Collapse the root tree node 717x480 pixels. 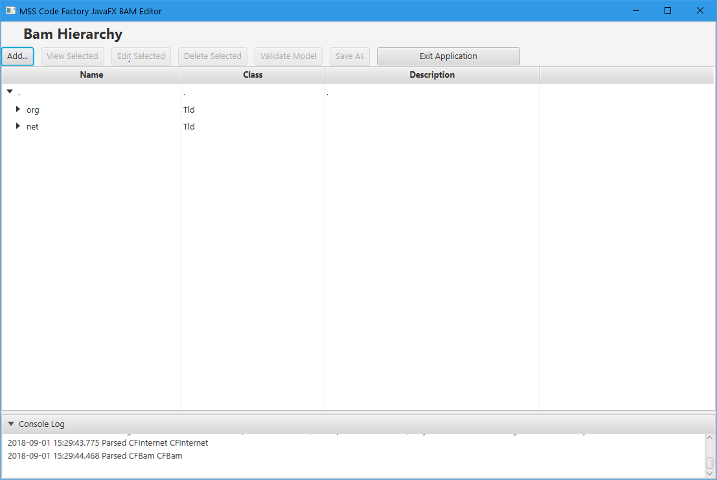9,92
